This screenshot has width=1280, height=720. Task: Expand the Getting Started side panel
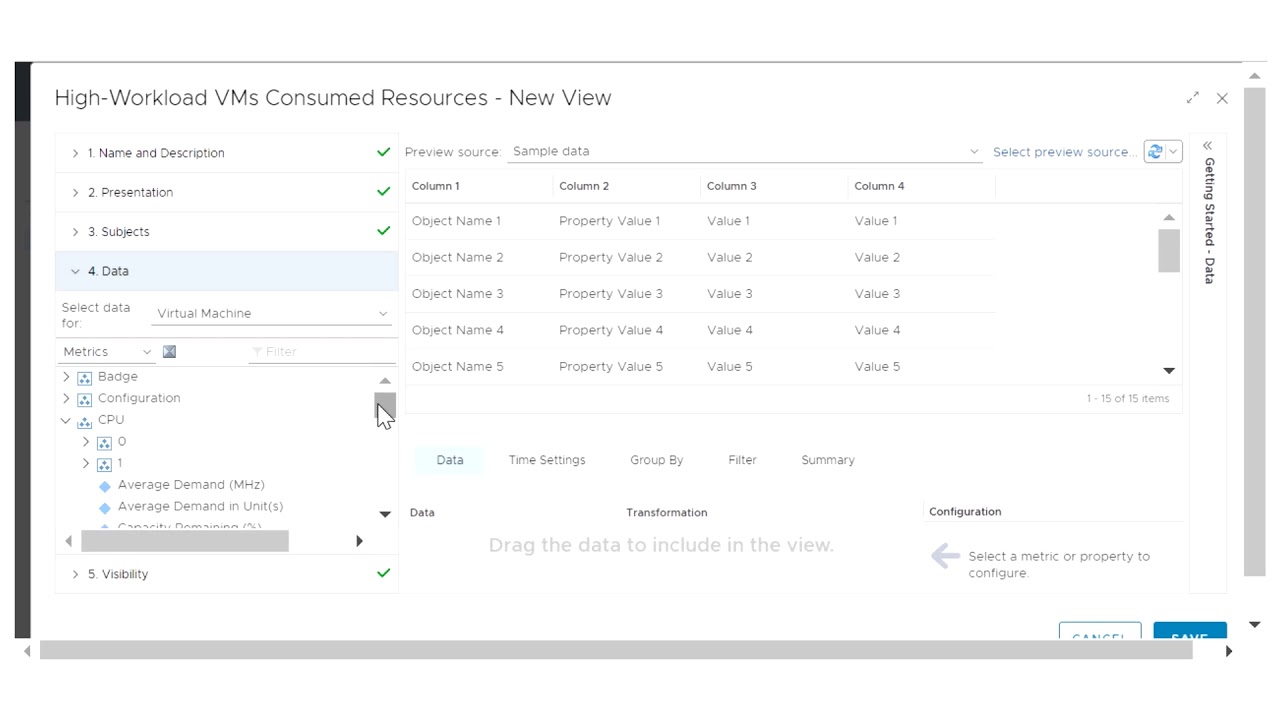(1207, 146)
